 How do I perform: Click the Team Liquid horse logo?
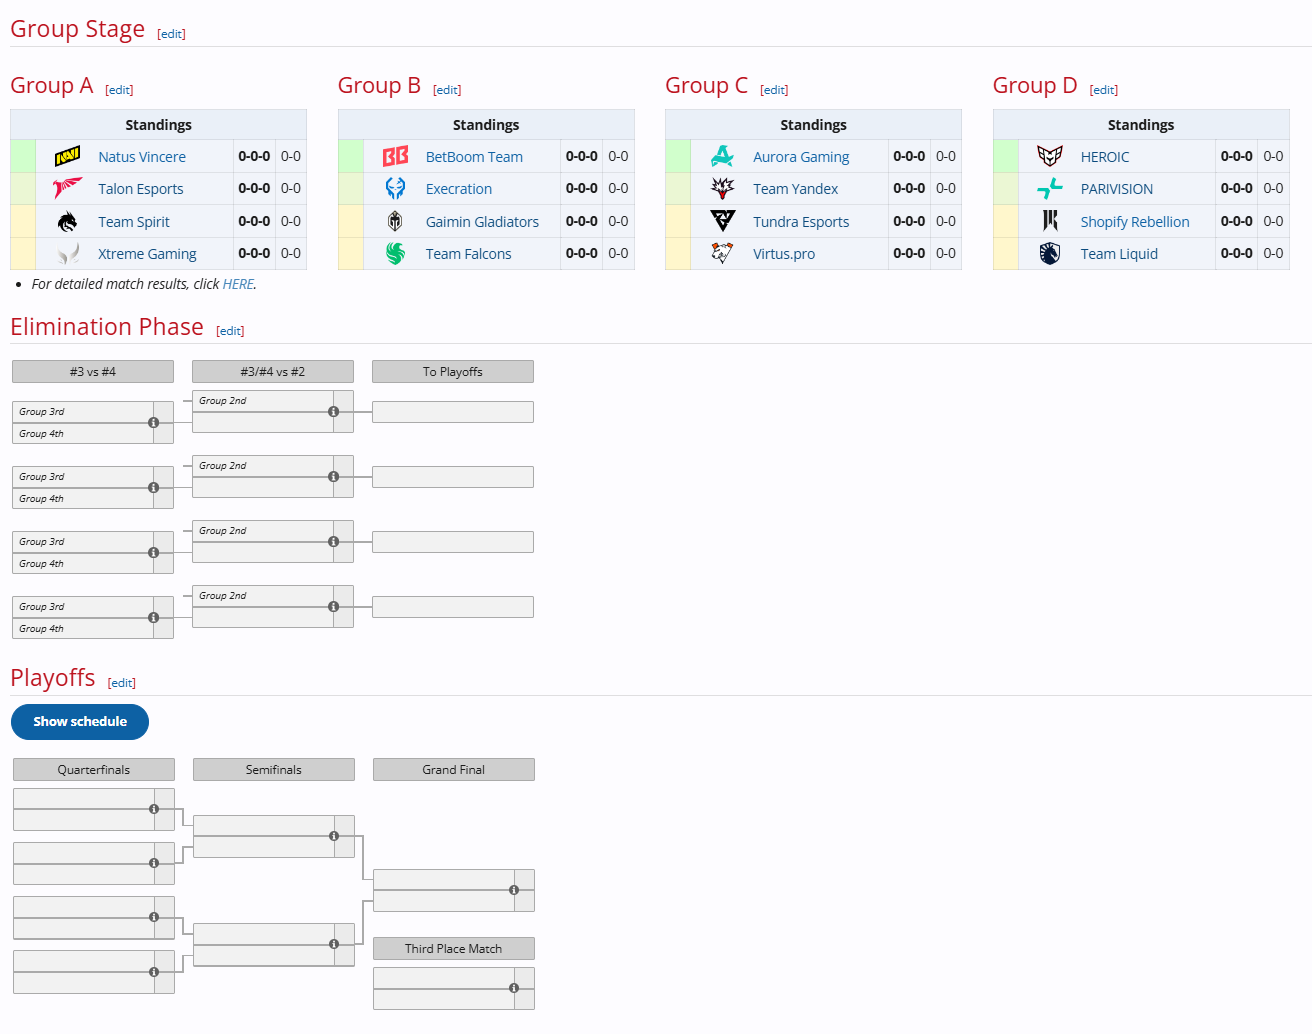coord(1050,254)
